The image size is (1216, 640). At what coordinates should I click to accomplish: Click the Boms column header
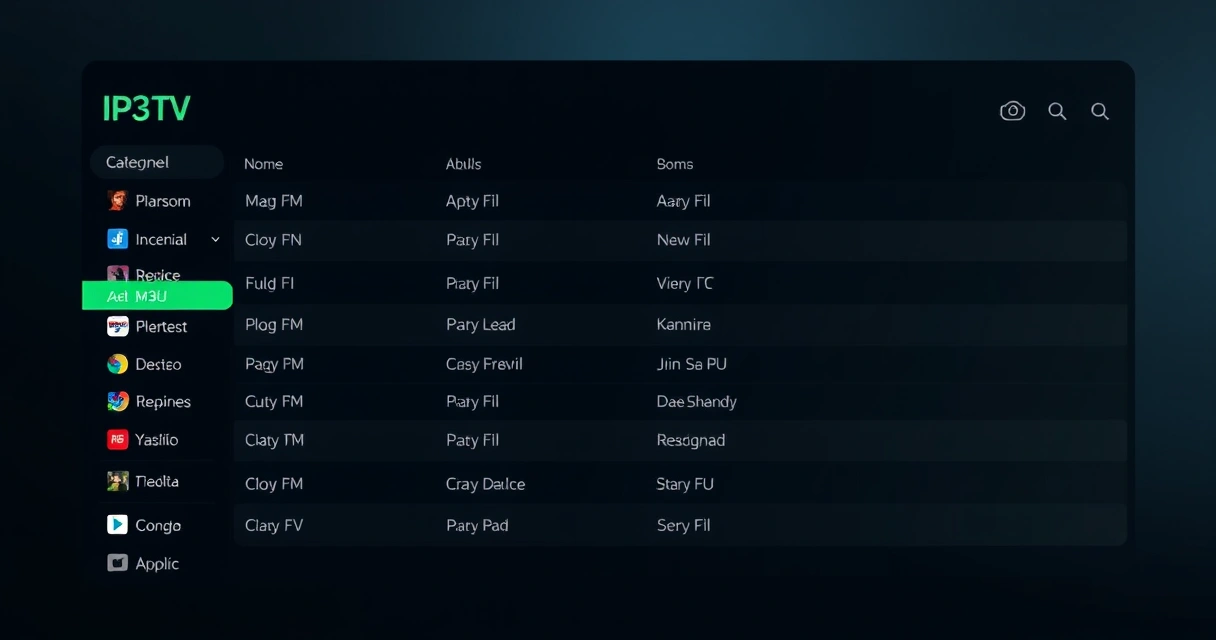(675, 164)
